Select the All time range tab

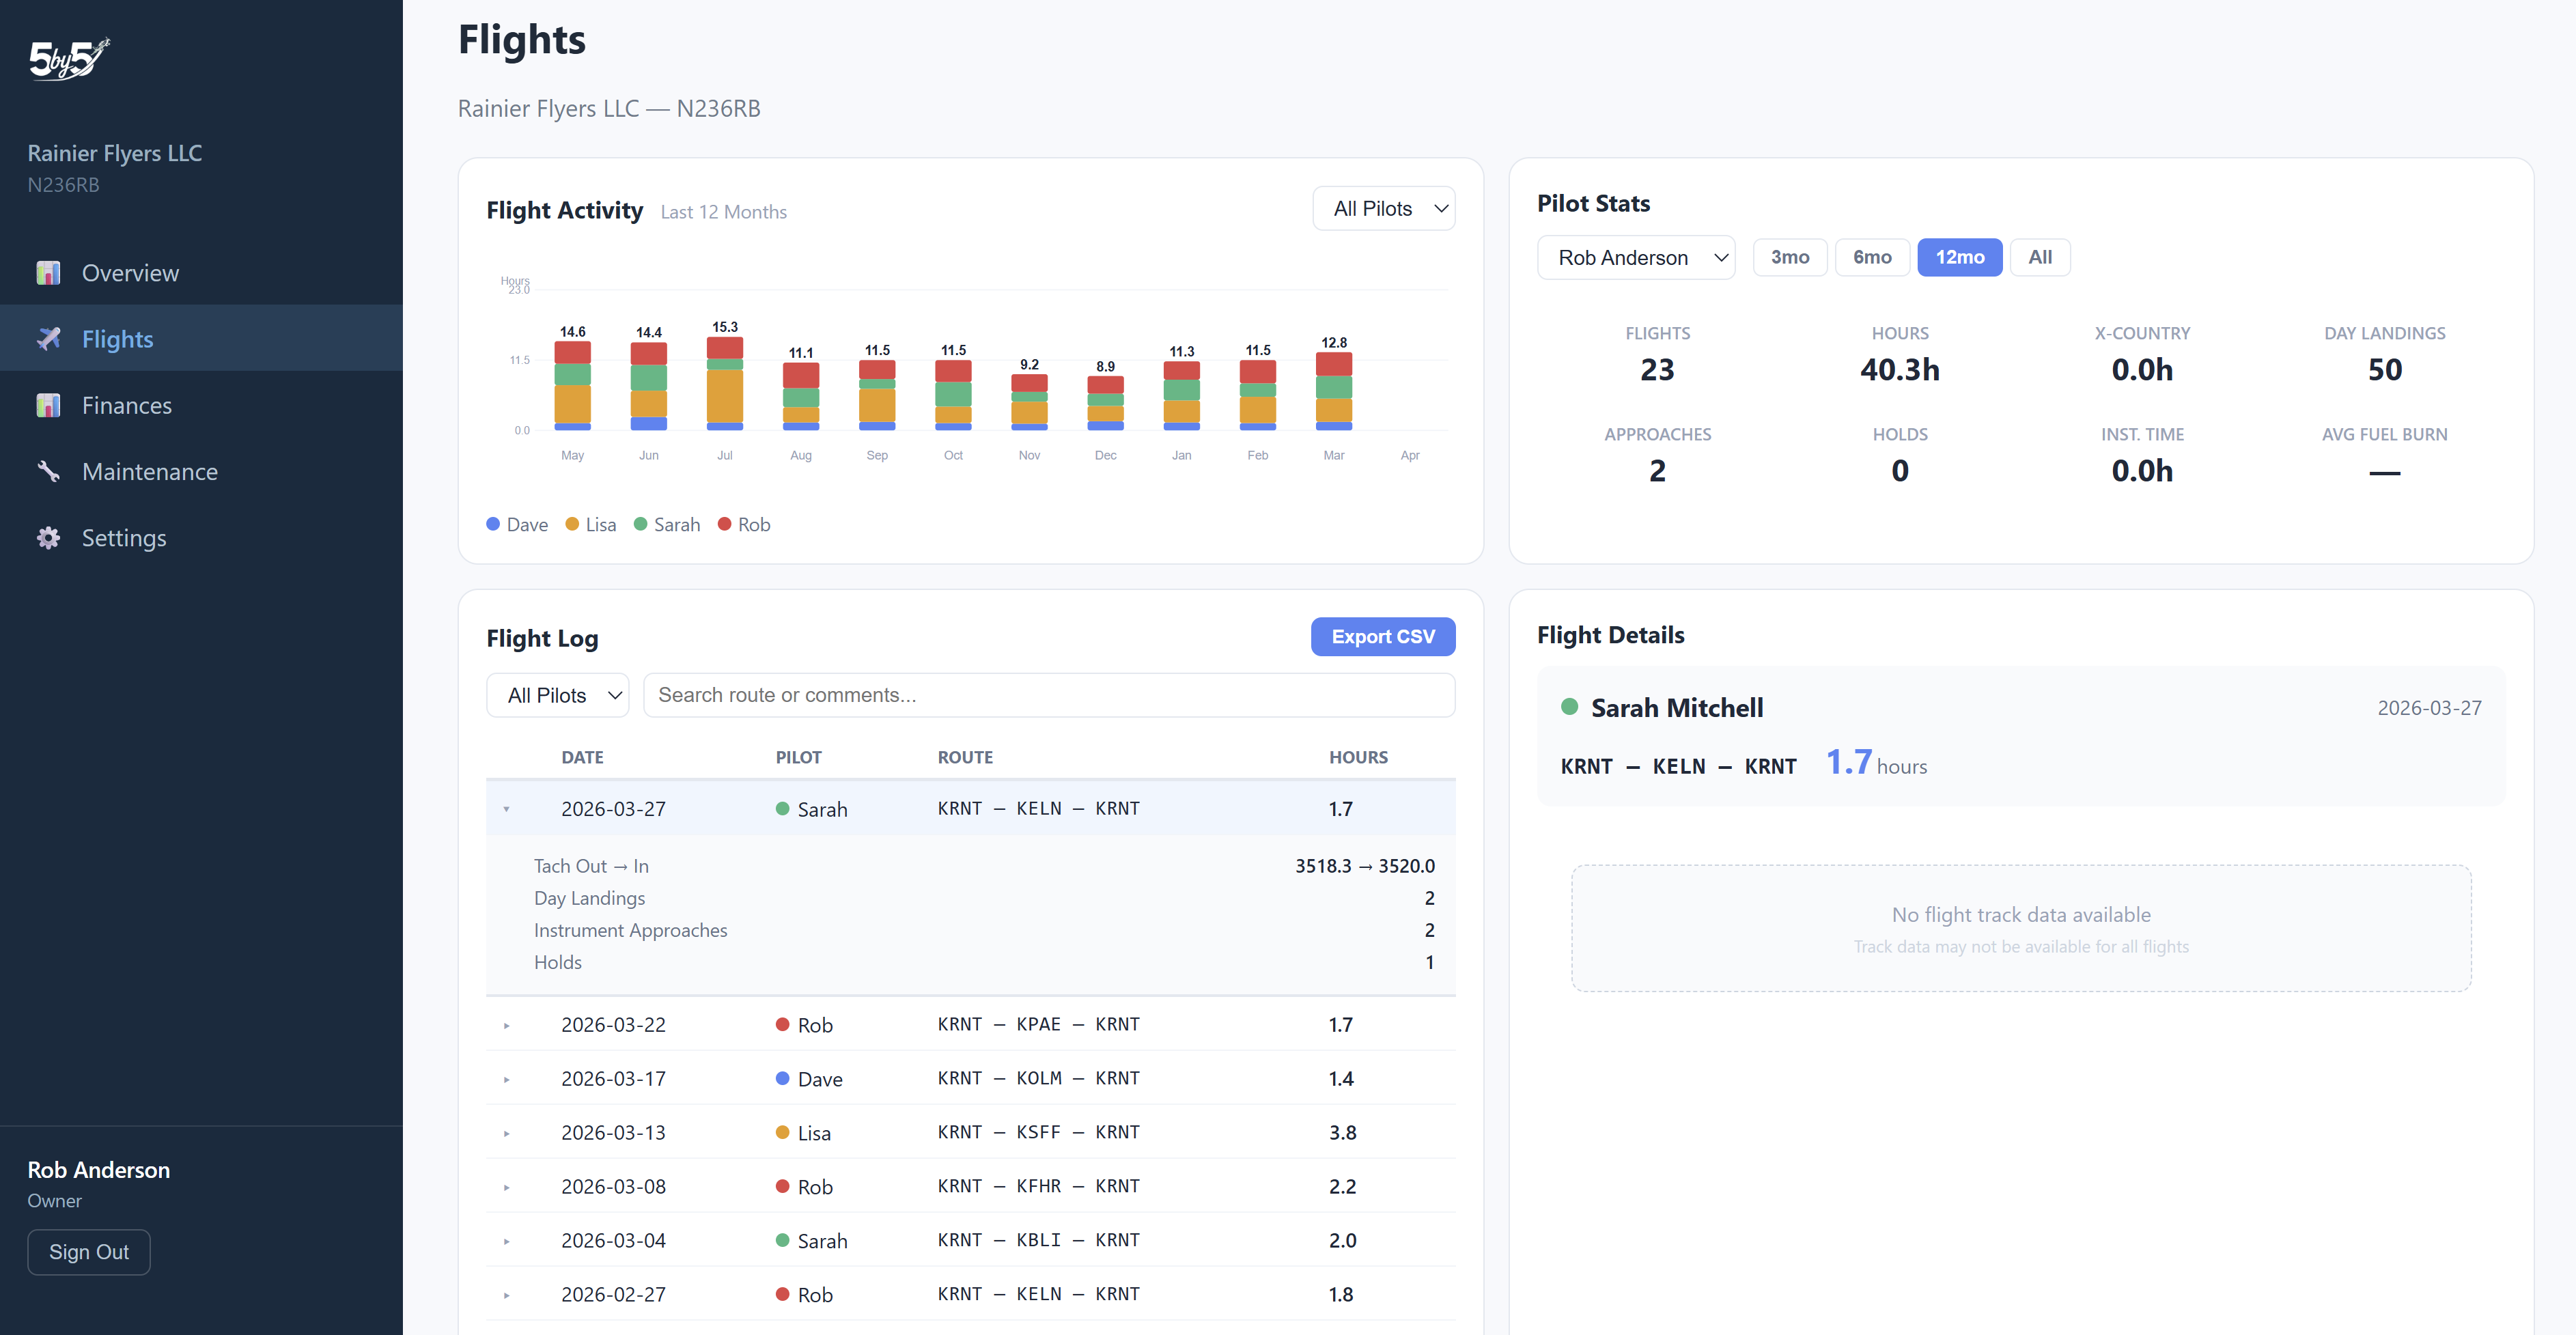pos(2040,257)
